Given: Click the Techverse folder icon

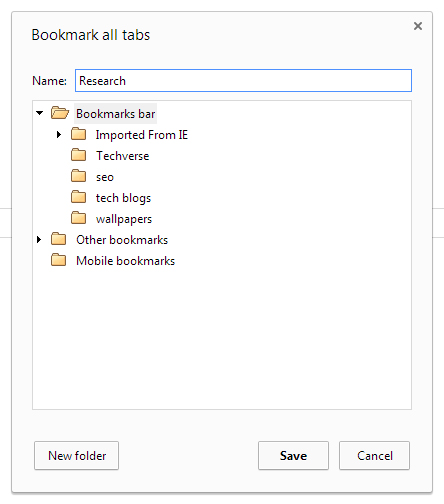Looking at the screenshot, I should 79,155.
